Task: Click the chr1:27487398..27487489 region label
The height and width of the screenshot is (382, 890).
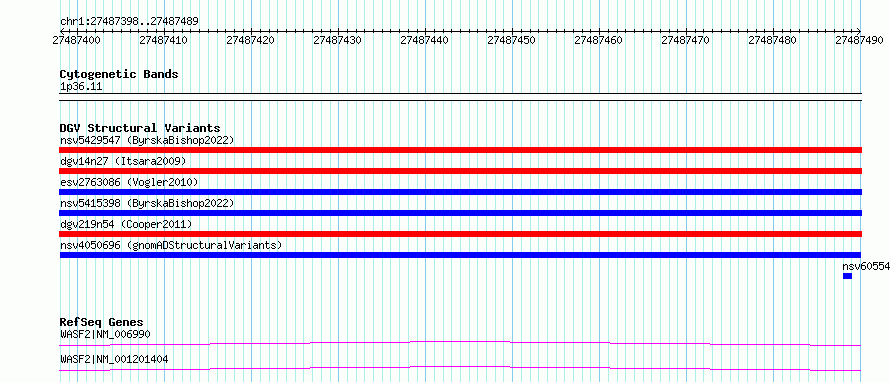Action: pos(129,22)
